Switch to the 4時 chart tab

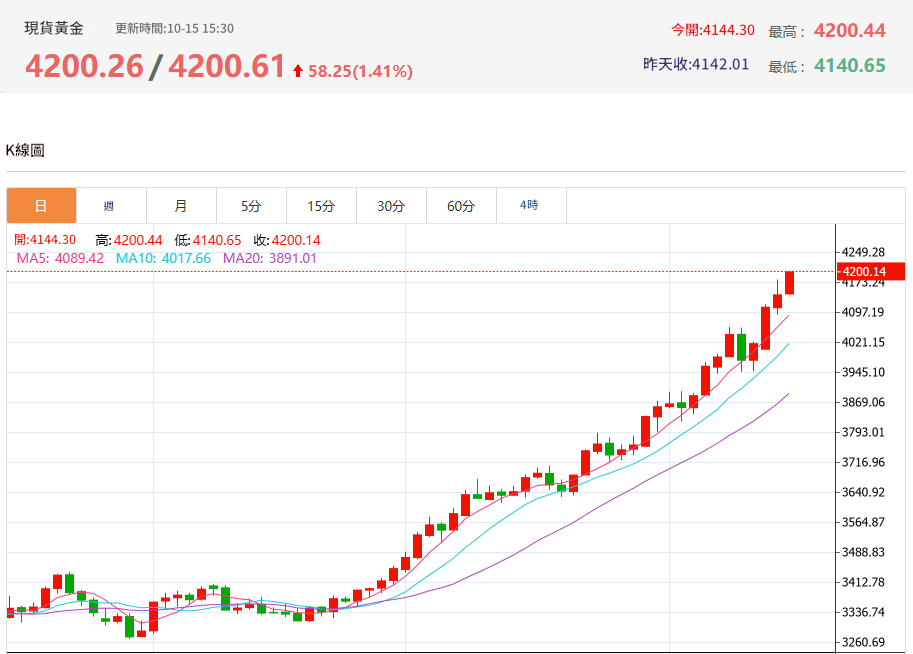pos(529,206)
